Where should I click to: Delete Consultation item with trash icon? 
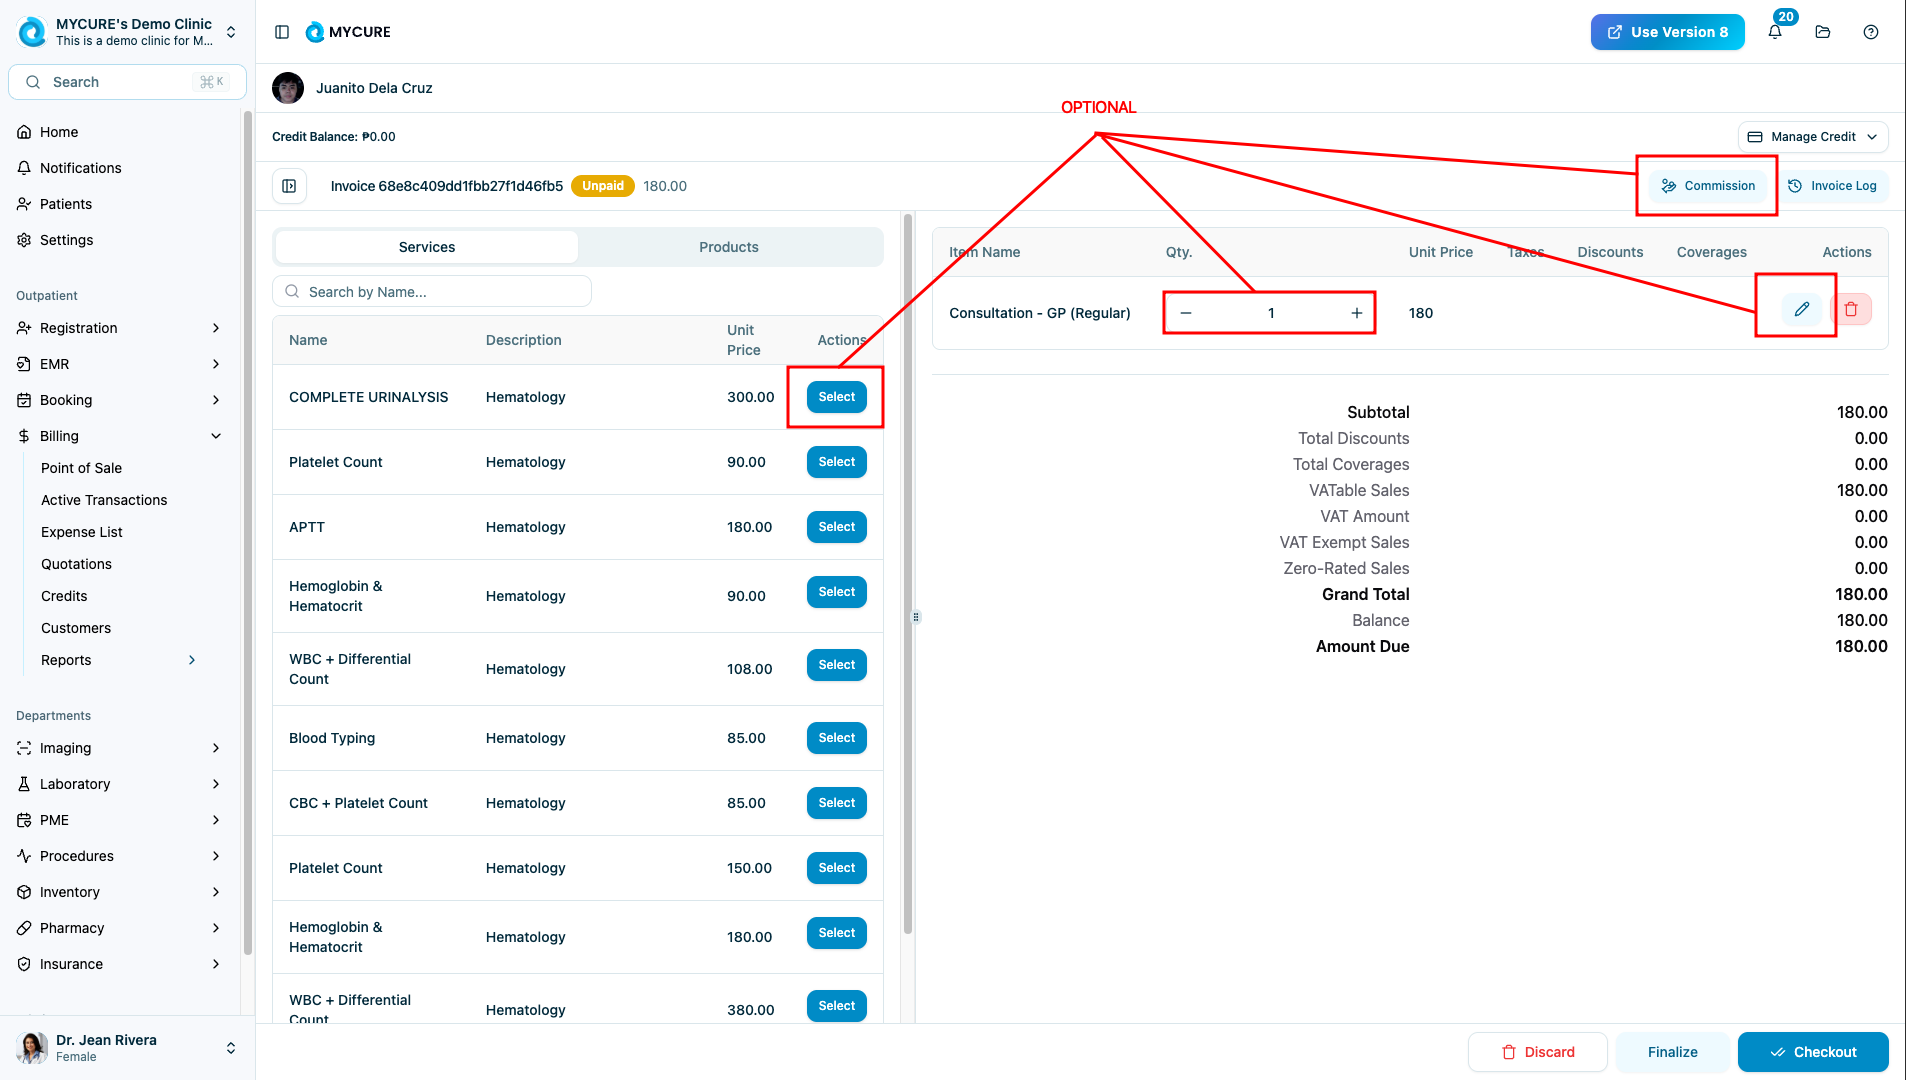(x=1851, y=310)
